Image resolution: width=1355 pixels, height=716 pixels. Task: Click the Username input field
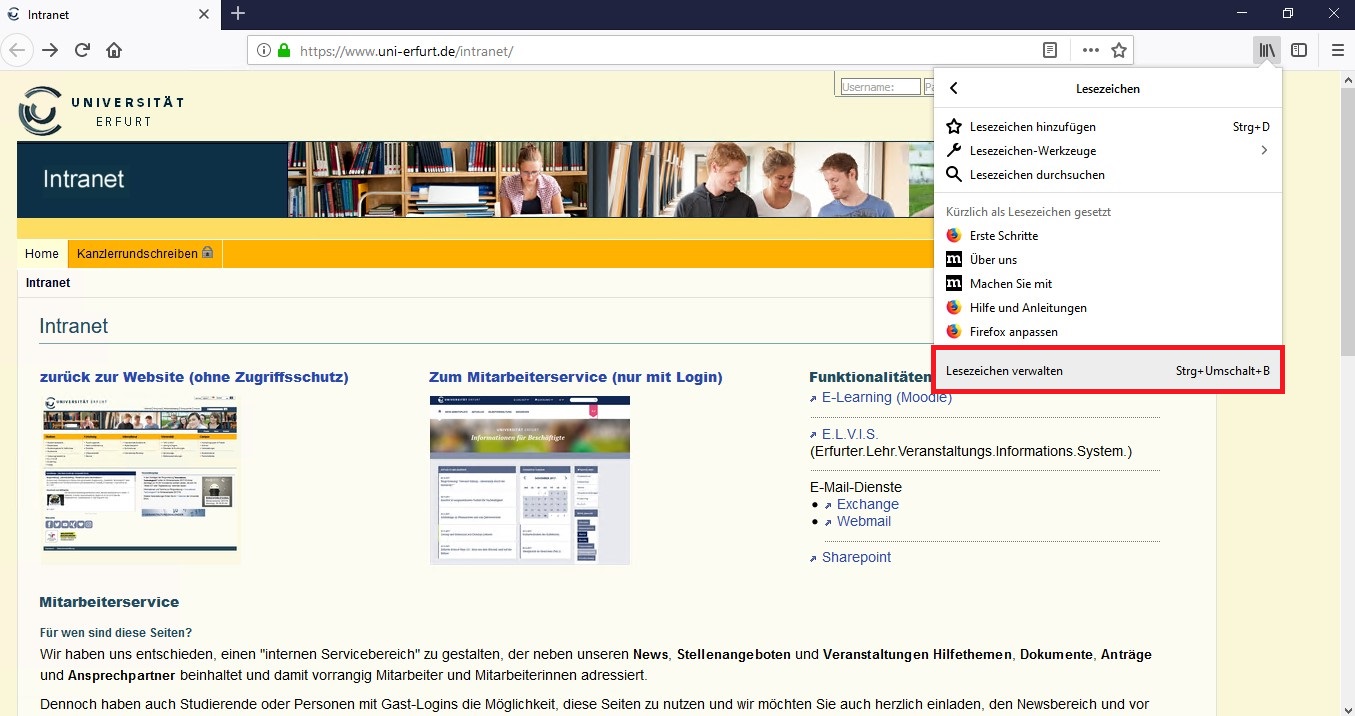tap(879, 87)
